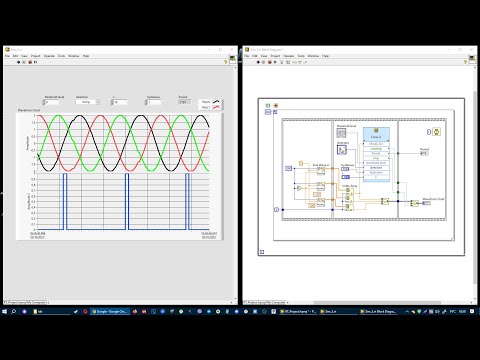Click Run Continuously in front panel toolbar
Image resolution: width=480 pixels, height=360 pixels.
click(x=24, y=62)
